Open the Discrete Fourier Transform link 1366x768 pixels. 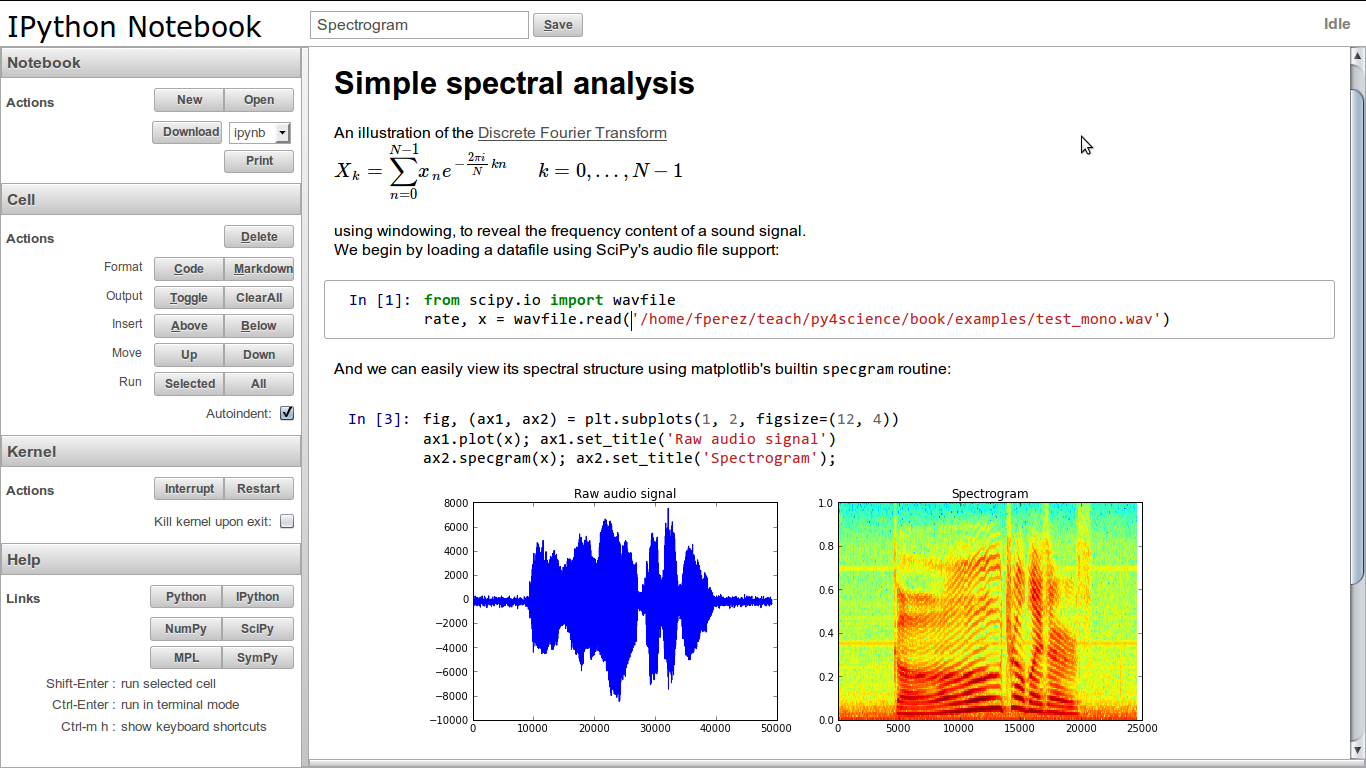pyautogui.click(x=572, y=133)
